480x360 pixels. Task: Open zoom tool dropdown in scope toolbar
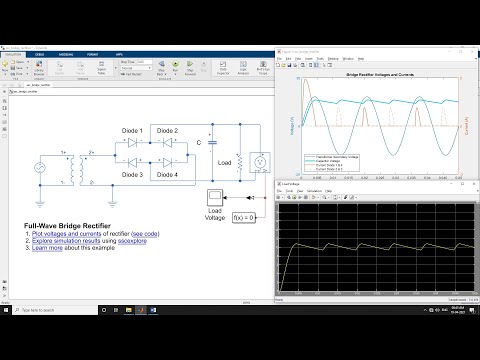(x=328, y=197)
